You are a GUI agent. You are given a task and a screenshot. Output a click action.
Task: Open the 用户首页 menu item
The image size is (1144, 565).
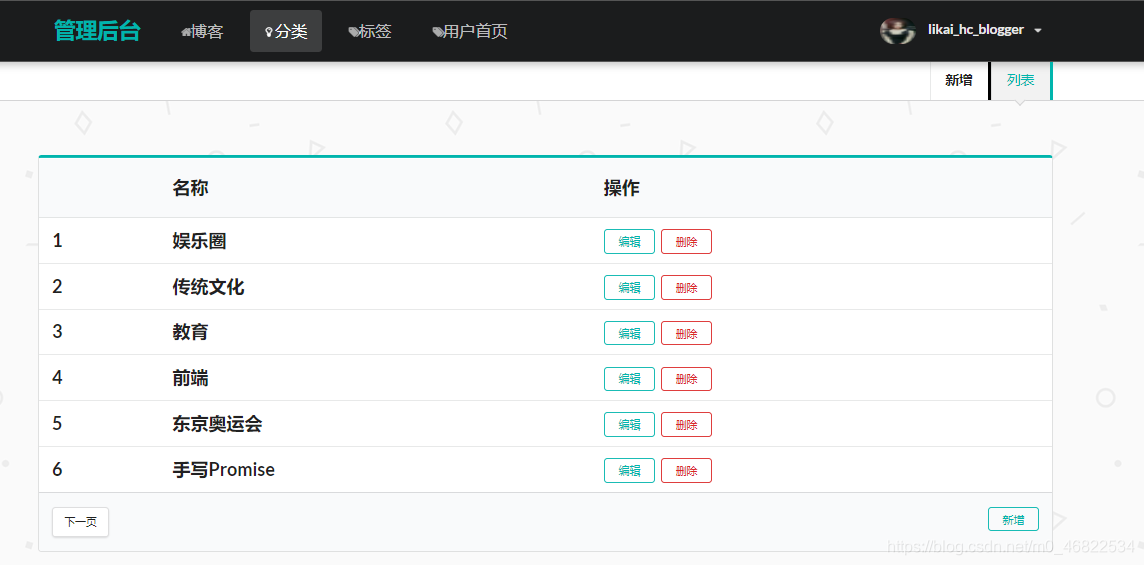point(470,31)
